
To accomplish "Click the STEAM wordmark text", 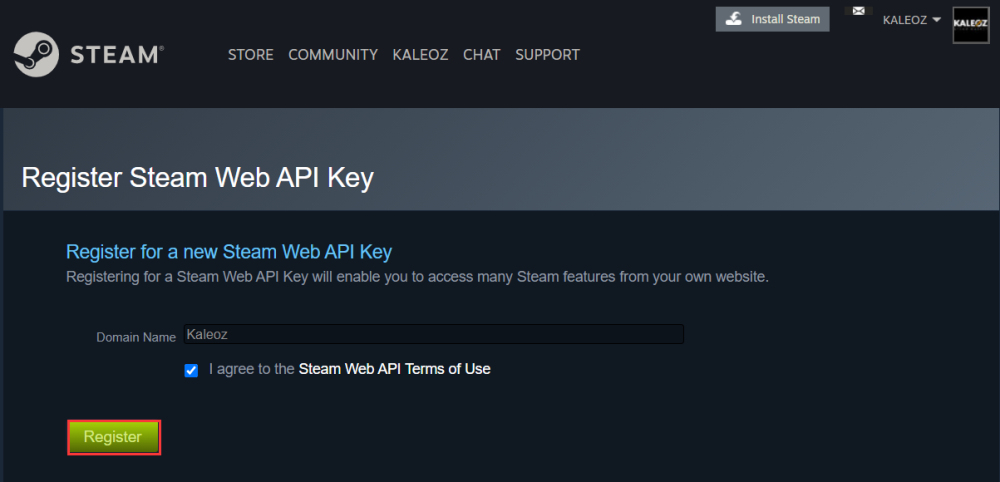I will click(x=116, y=55).
